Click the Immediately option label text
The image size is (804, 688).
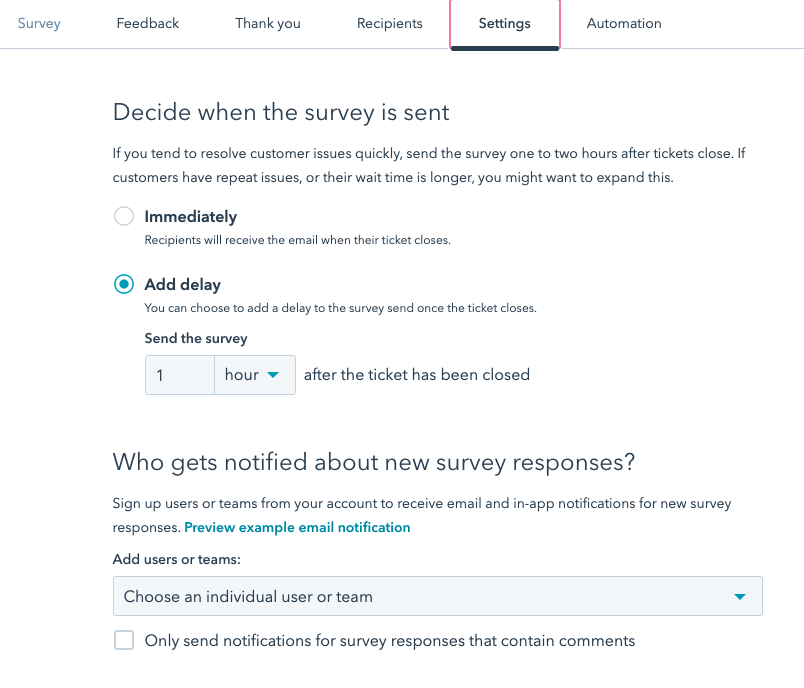click(190, 217)
